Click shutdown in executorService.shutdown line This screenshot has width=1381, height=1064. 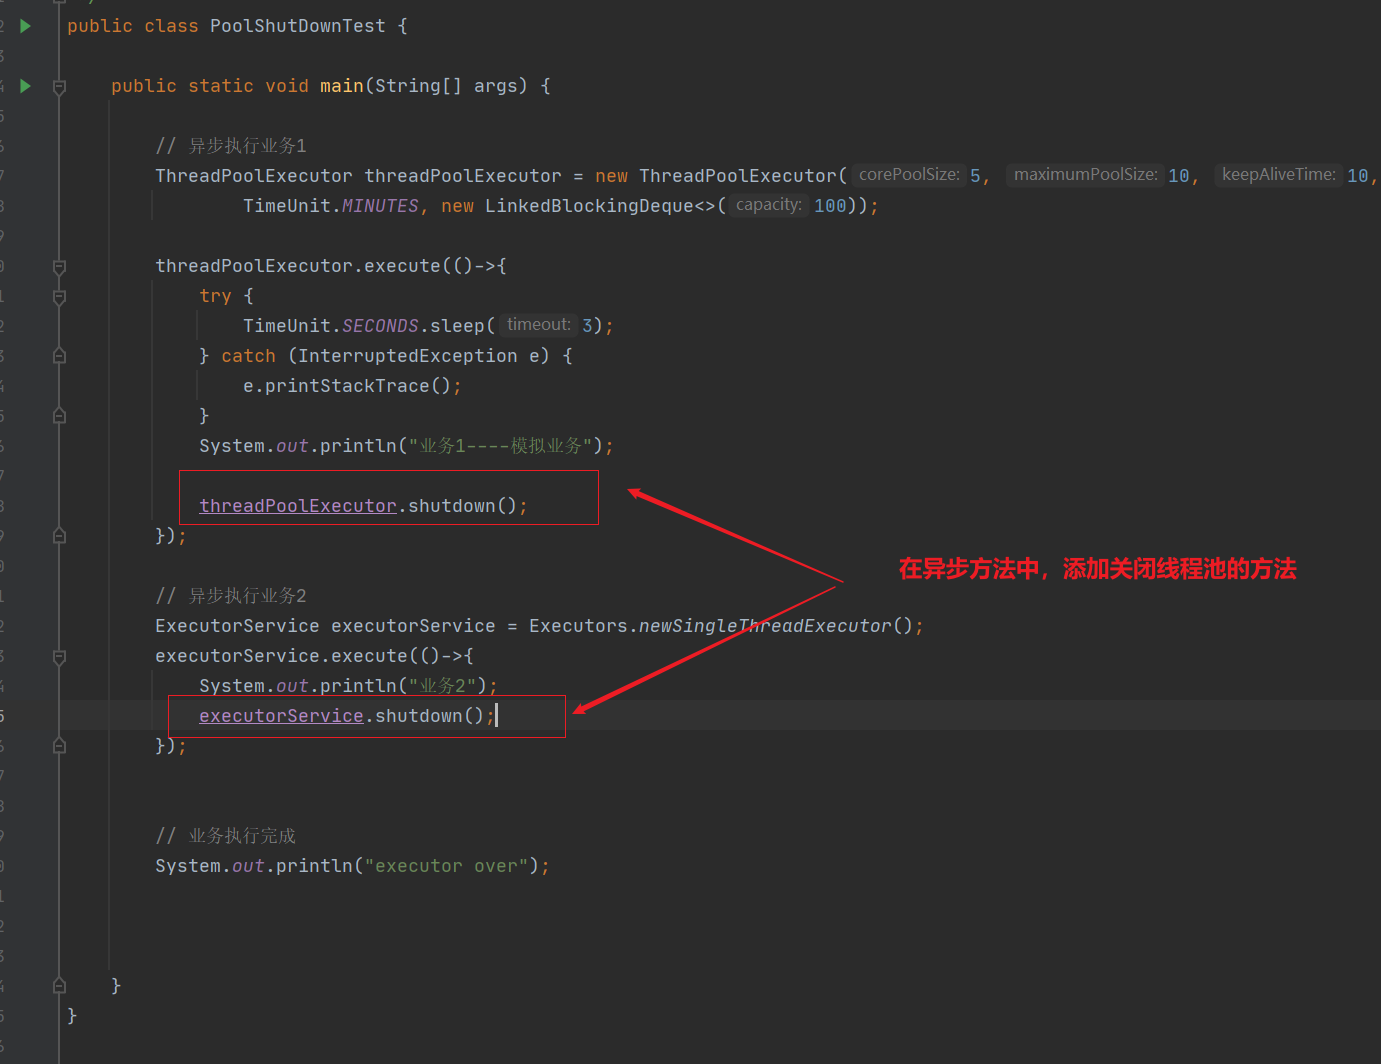[419, 716]
